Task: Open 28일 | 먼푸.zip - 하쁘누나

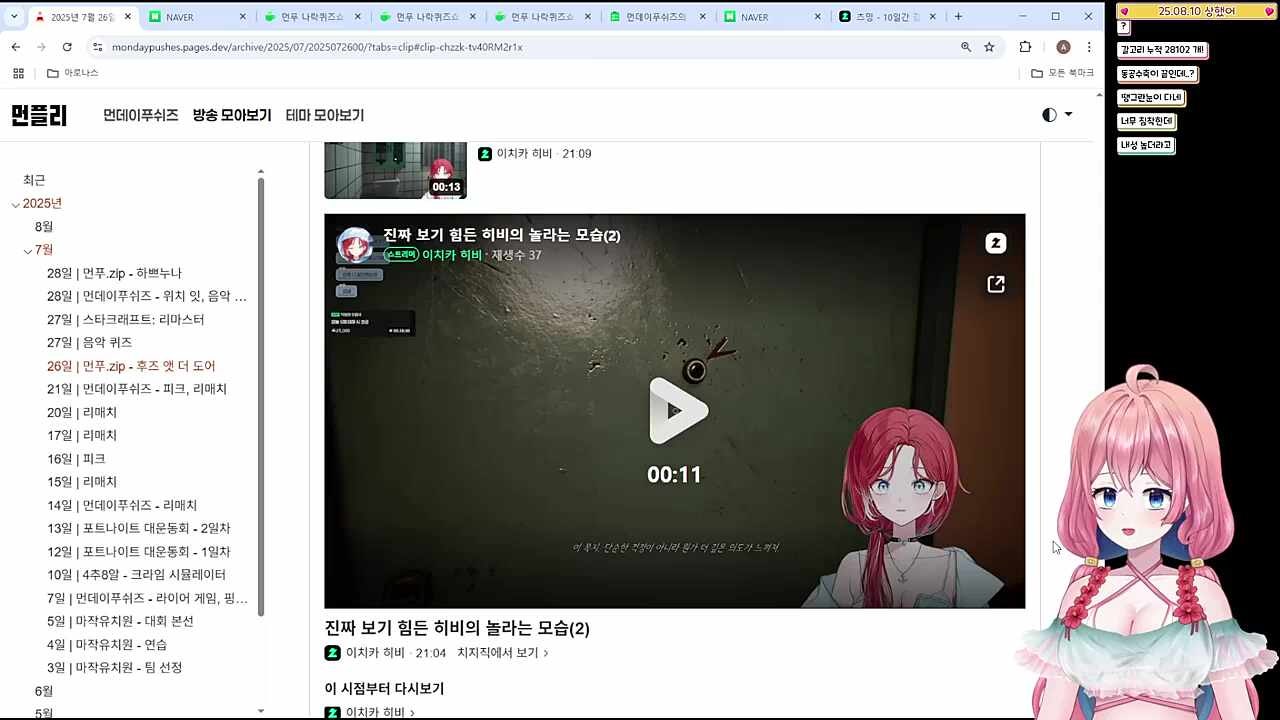Action: pos(114,273)
